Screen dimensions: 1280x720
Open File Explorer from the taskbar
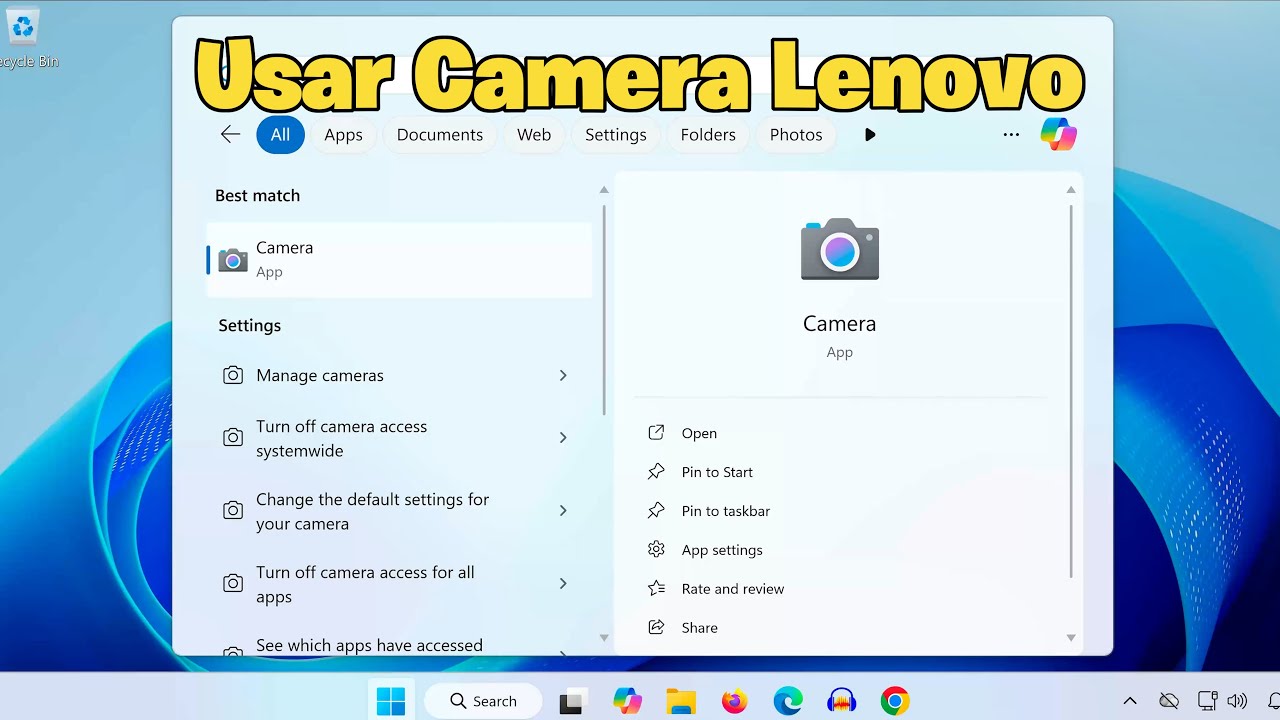click(x=681, y=701)
